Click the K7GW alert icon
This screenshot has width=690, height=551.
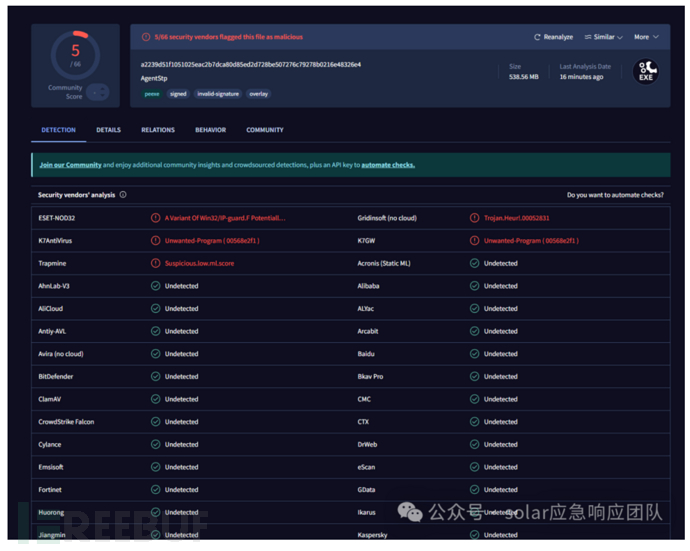(x=474, y=240)
